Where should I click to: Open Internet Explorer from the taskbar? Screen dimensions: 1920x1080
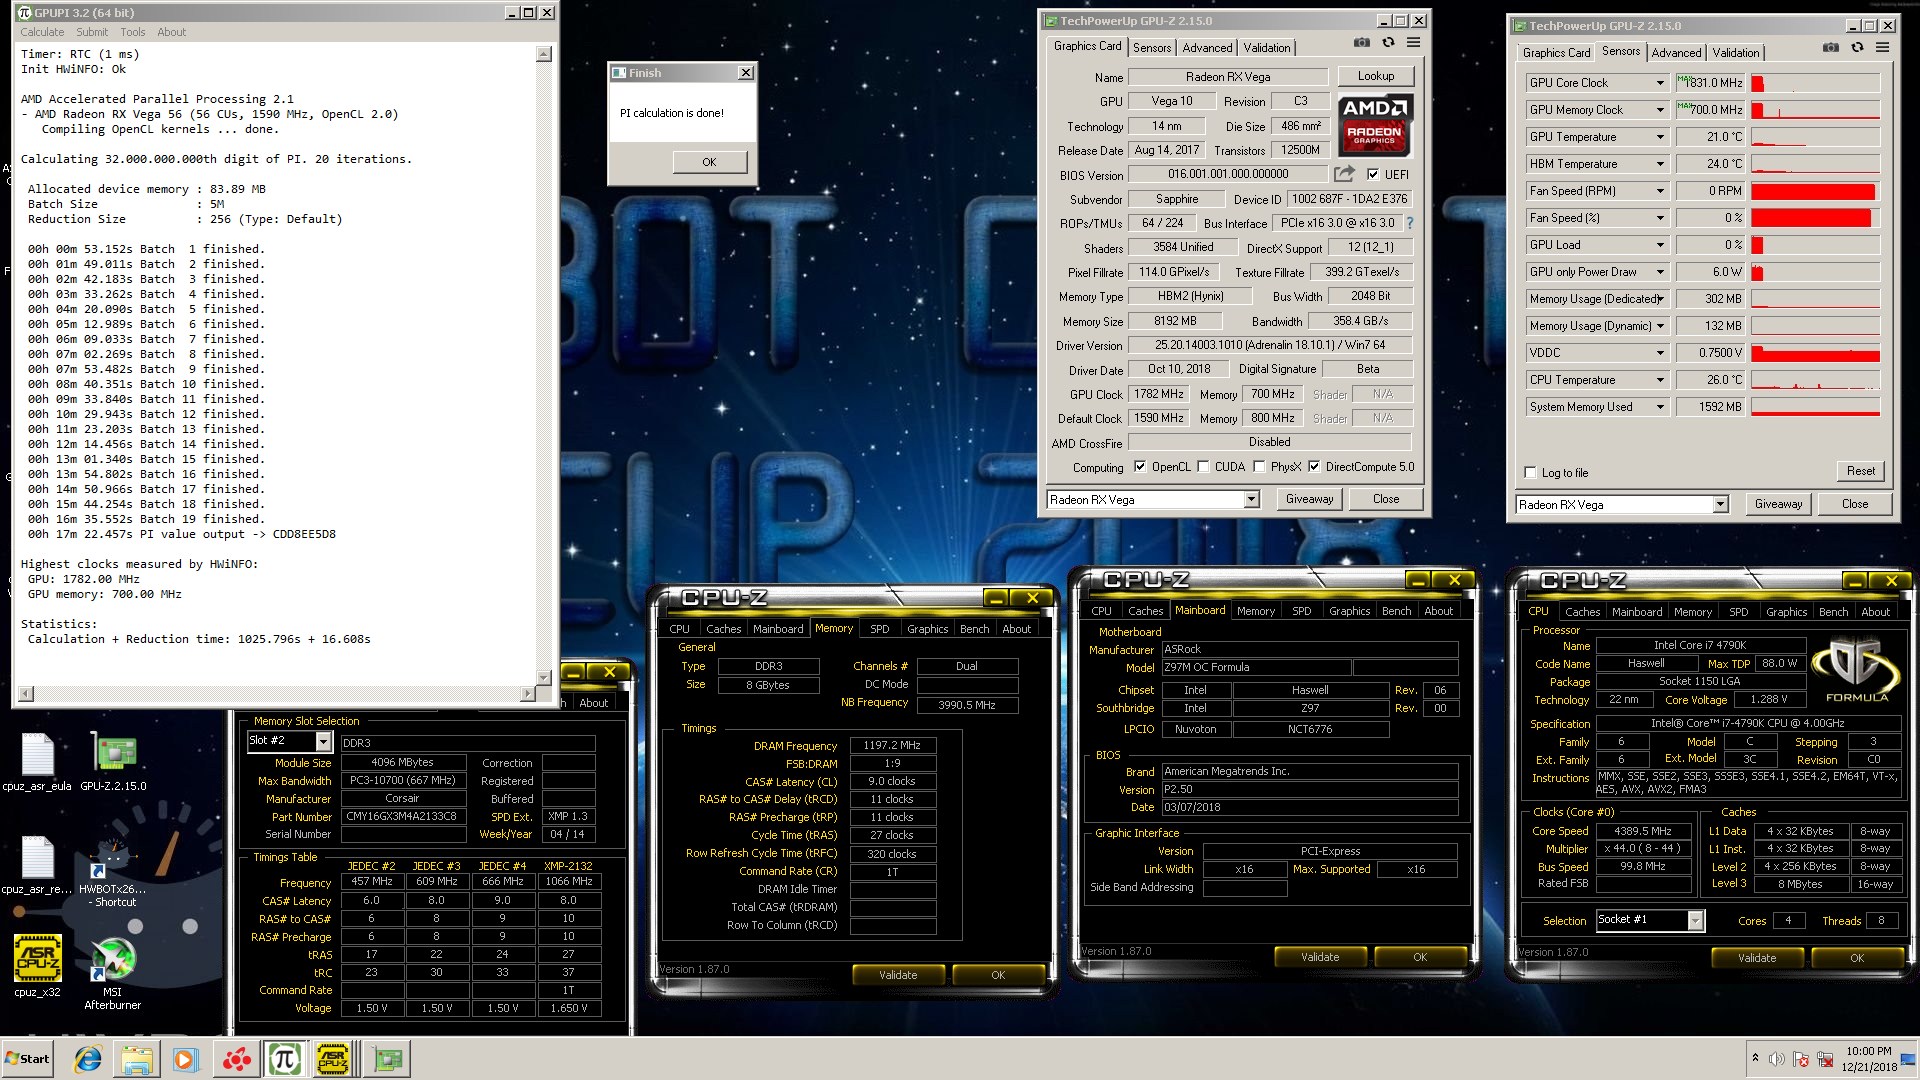(x=88, y=1059)
